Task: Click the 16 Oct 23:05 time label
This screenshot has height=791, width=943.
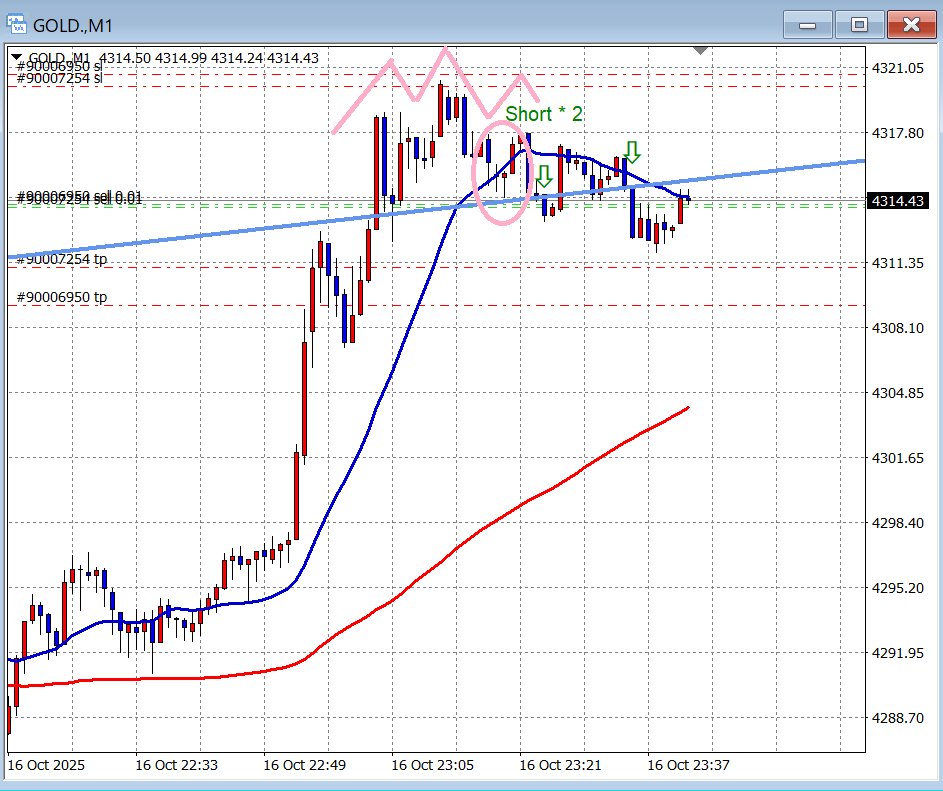Action: (x=433, y=765)
